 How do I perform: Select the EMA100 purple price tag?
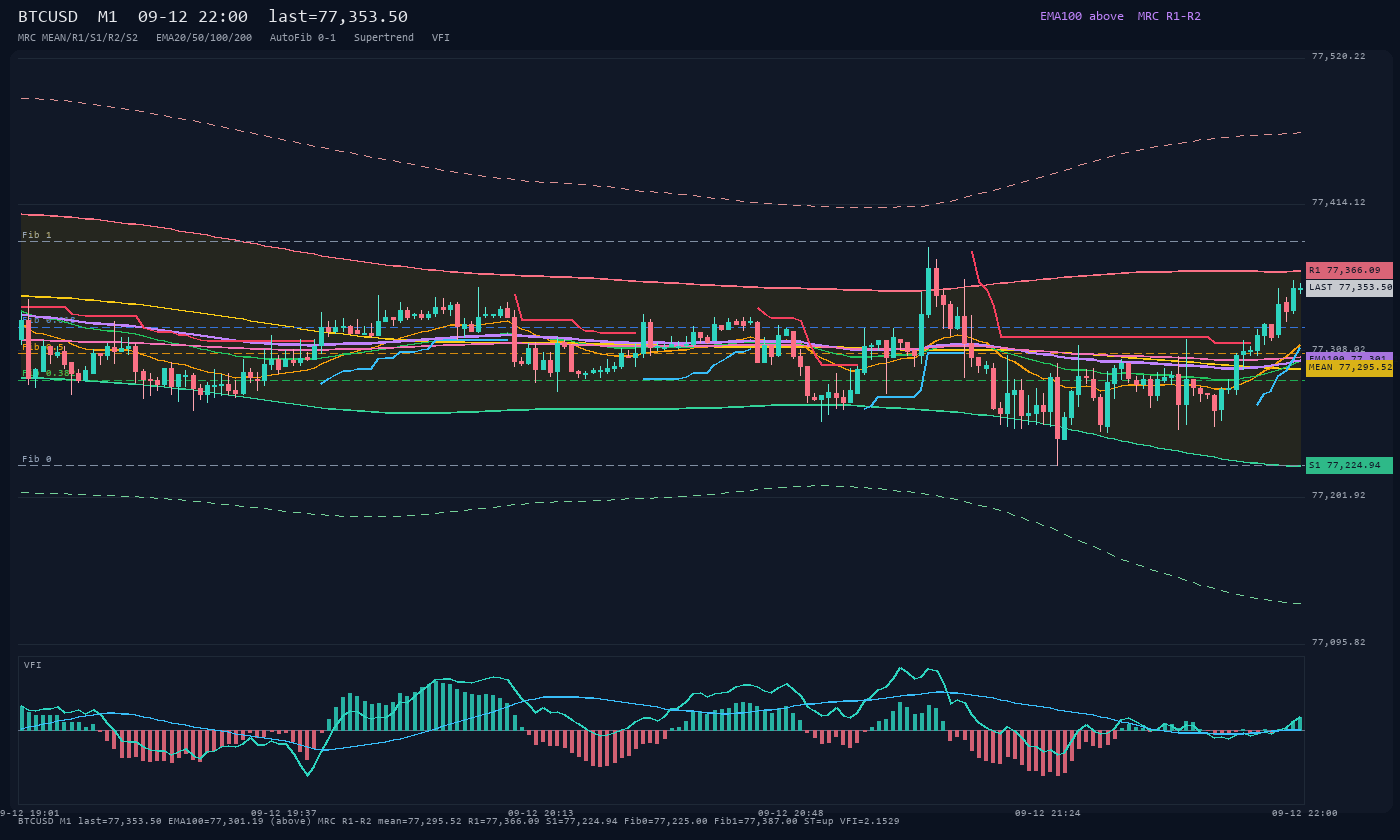pyautogui.click(x=1349, y=356)
